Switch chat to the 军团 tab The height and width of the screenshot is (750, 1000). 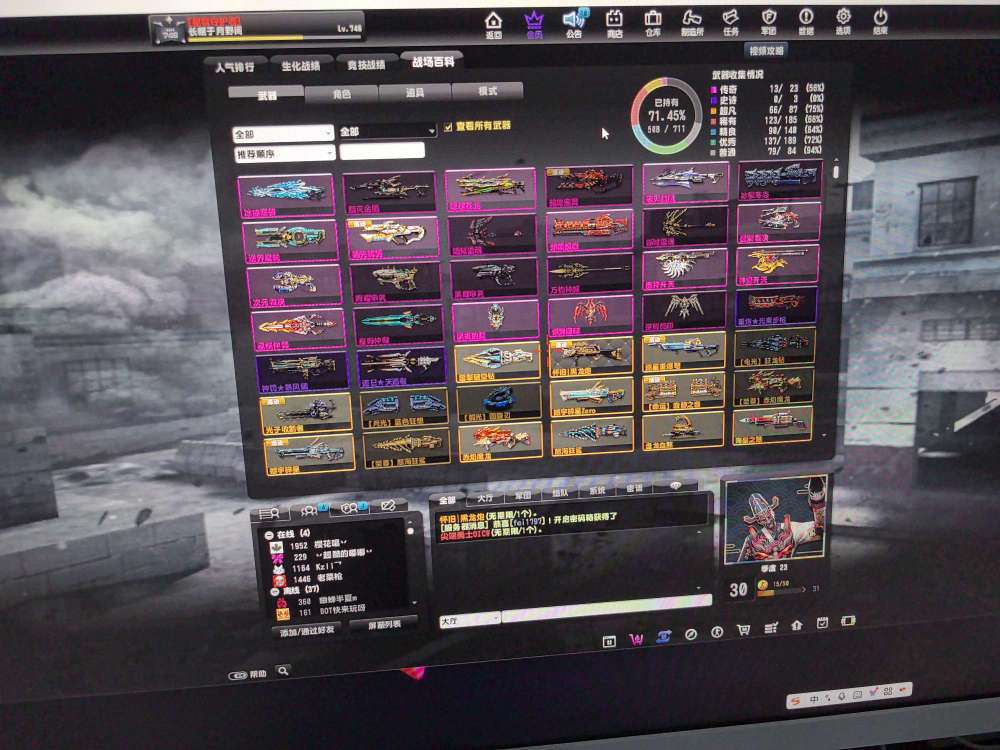pyautogui.click(x=523, y=495)
